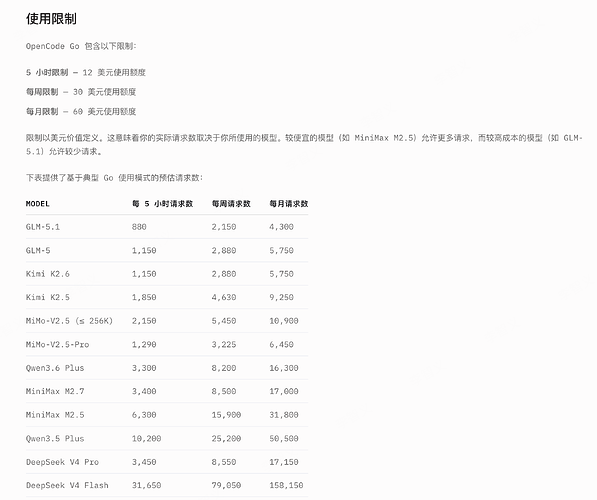The height and width of the screenshot is (500, 597).
Task: Click the 使用限制 heading
Action: click(51, 18)
